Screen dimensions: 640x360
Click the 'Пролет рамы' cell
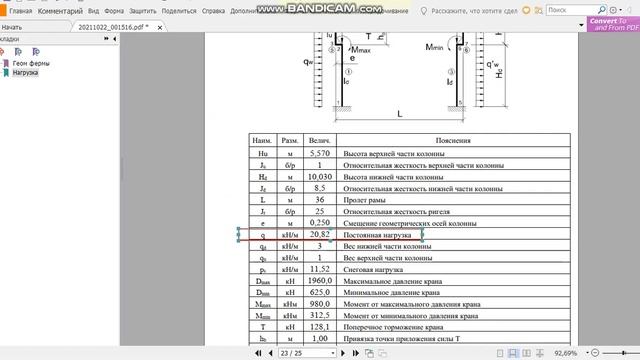click(x=453, y=200)
